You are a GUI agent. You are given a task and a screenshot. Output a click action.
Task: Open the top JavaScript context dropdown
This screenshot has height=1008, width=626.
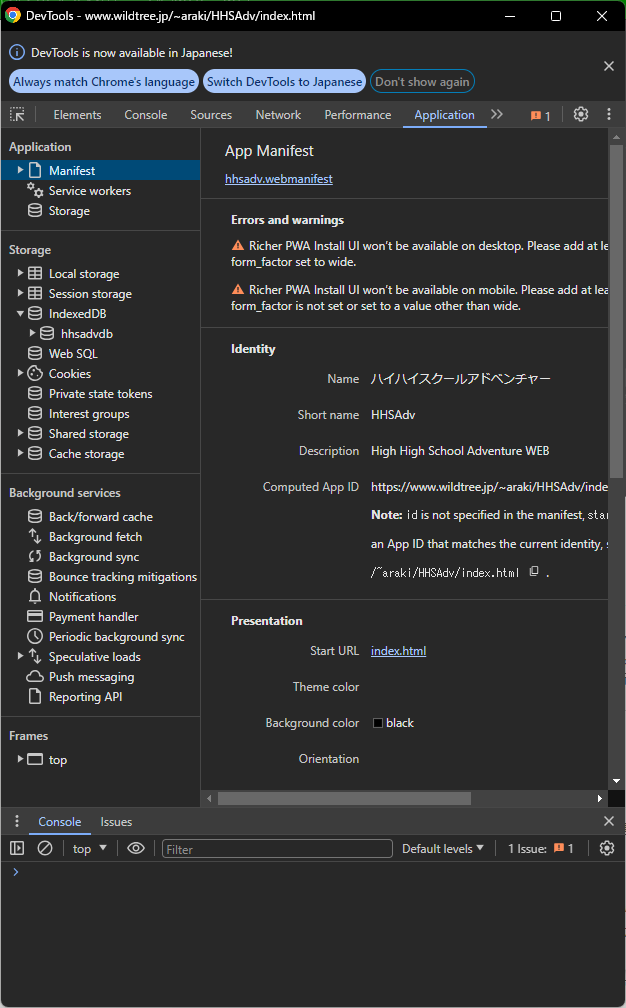(x=89, y=848)
